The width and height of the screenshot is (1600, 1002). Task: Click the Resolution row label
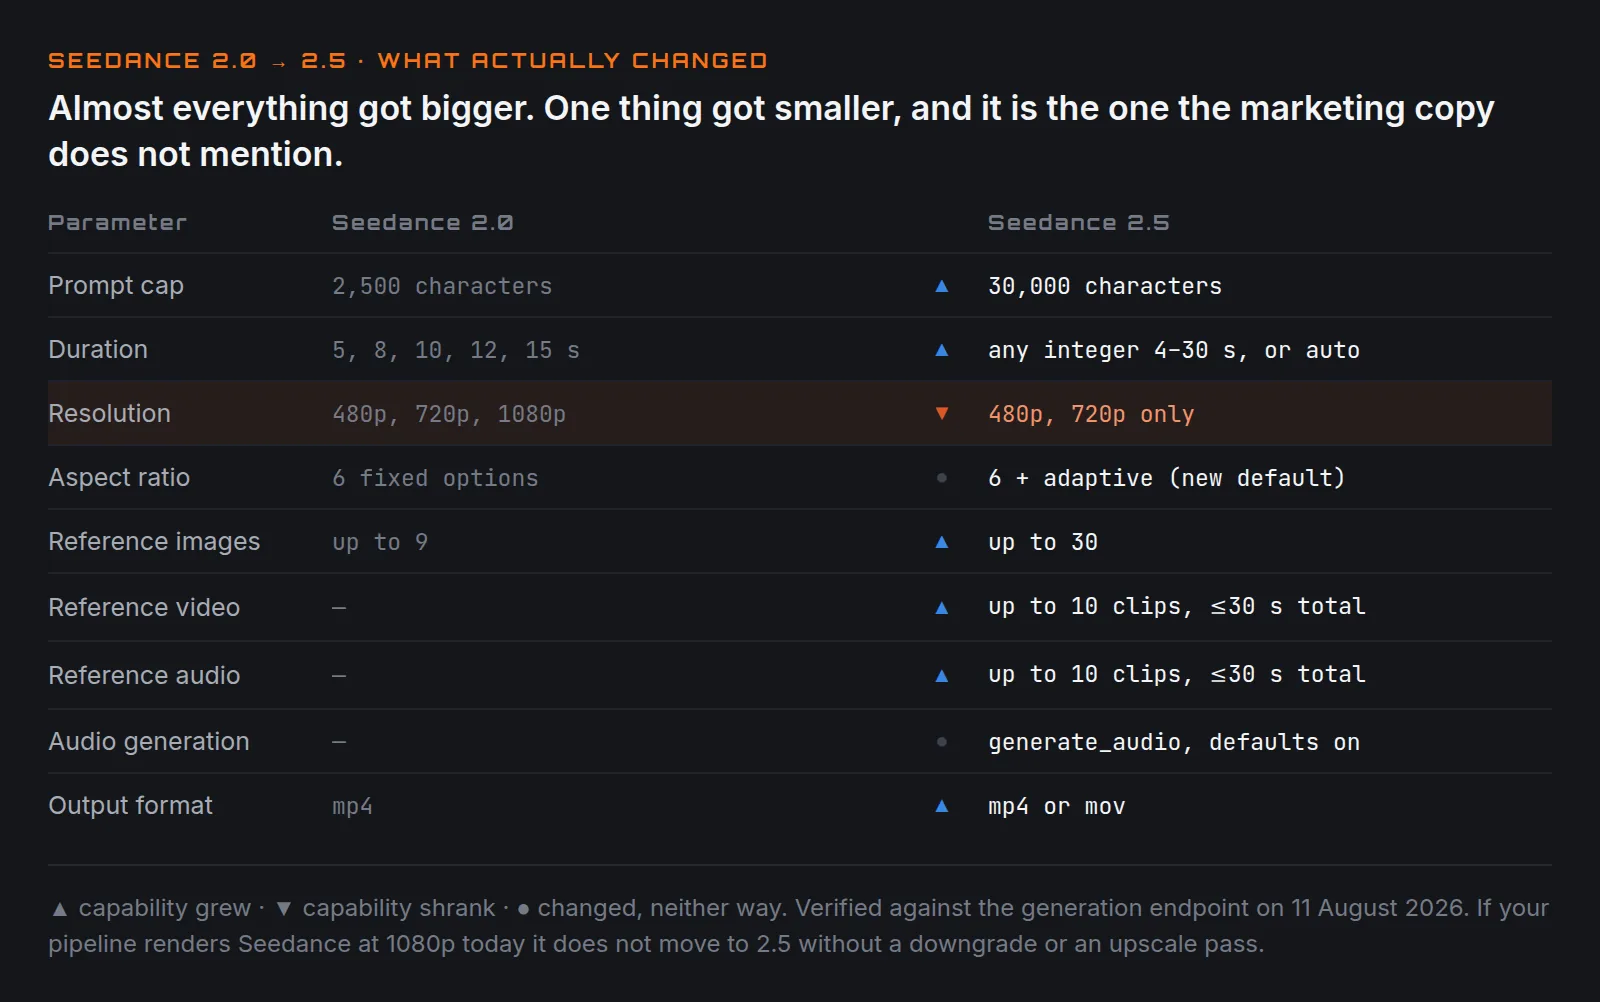click(109, 413)
